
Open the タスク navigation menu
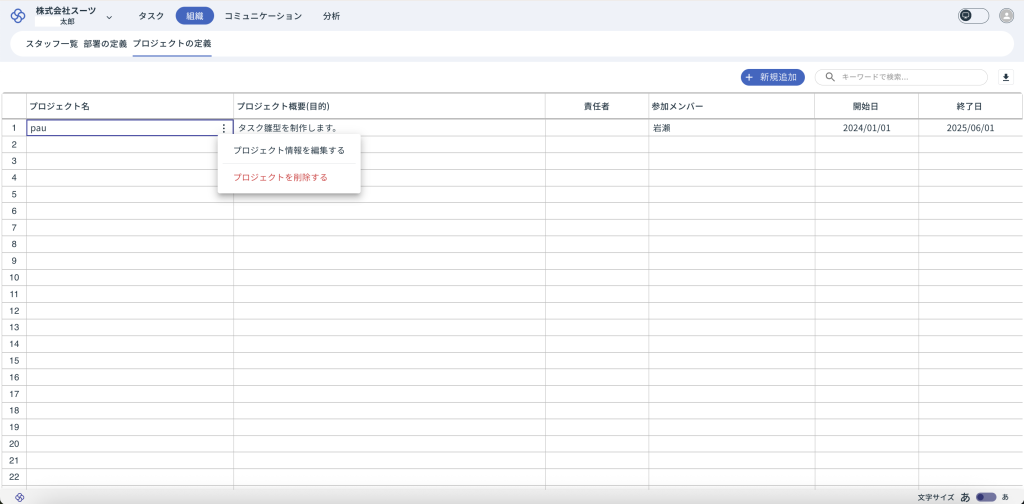[151, 16]
